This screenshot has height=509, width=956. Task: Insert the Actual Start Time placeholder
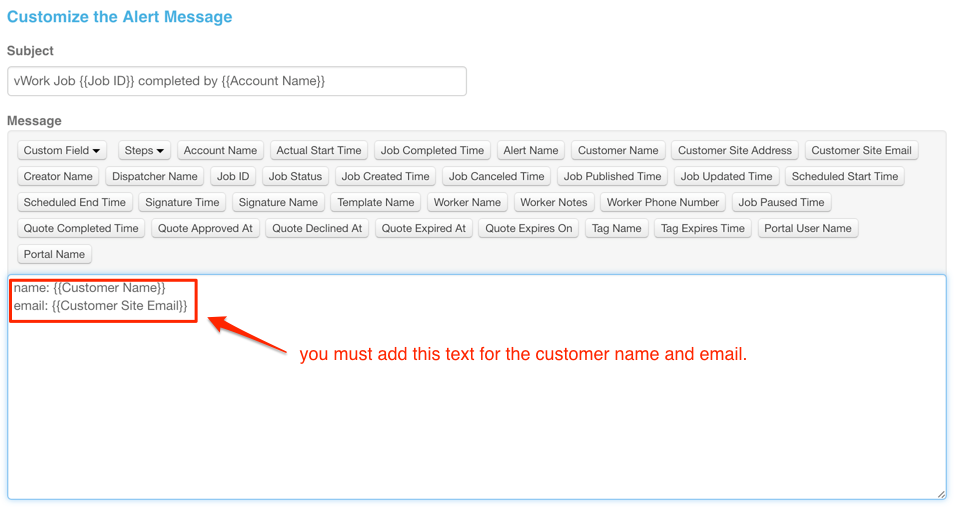point(319,151)
